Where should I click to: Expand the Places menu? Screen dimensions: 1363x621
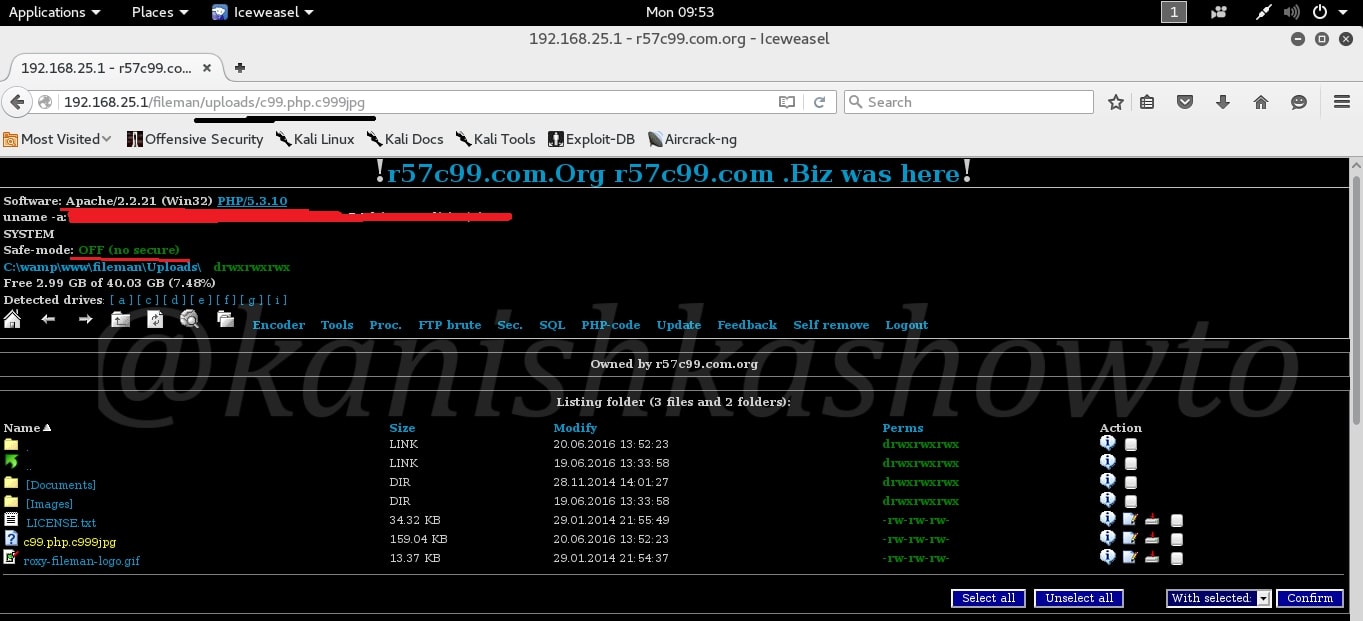[159, 12]
